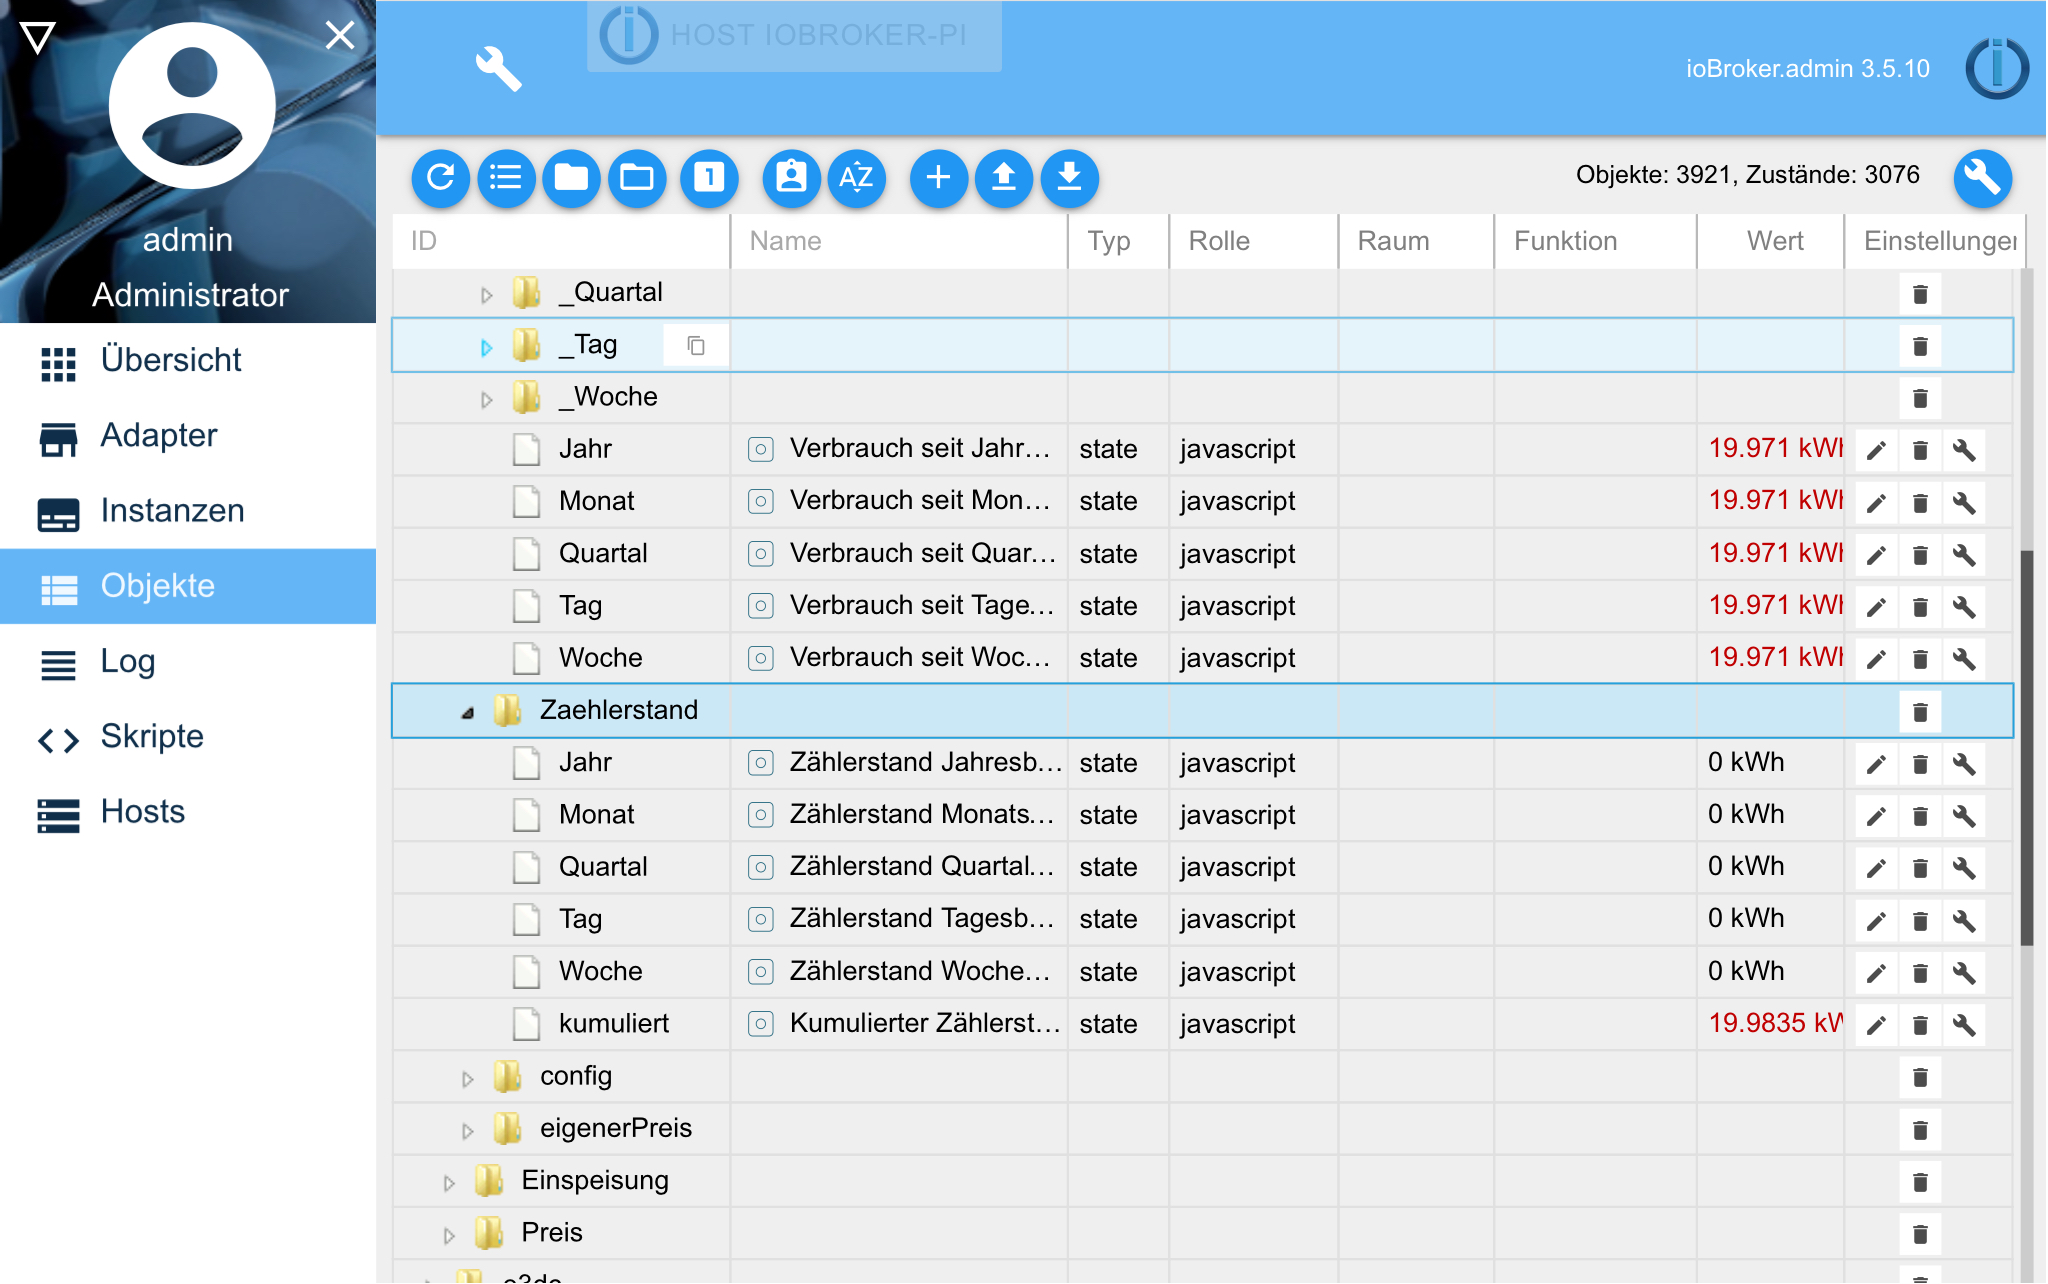2048x1284 pixels.
Task: Click state icon of Verbrauch seit Woche
Action: (761, 658)
